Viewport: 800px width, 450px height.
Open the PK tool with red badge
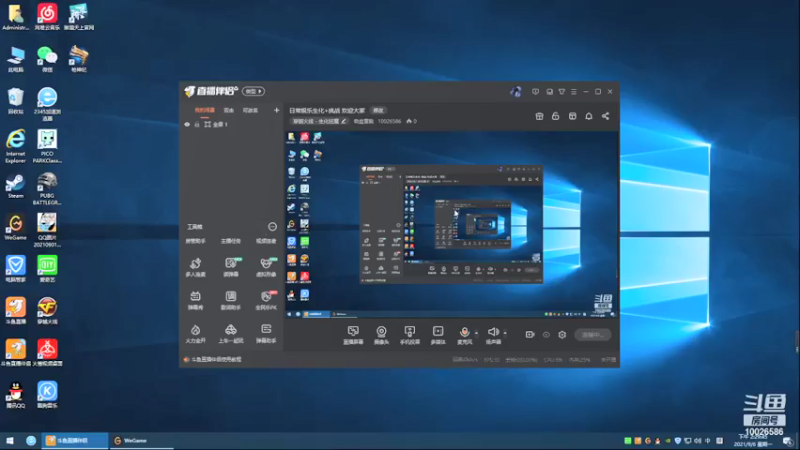266,301
